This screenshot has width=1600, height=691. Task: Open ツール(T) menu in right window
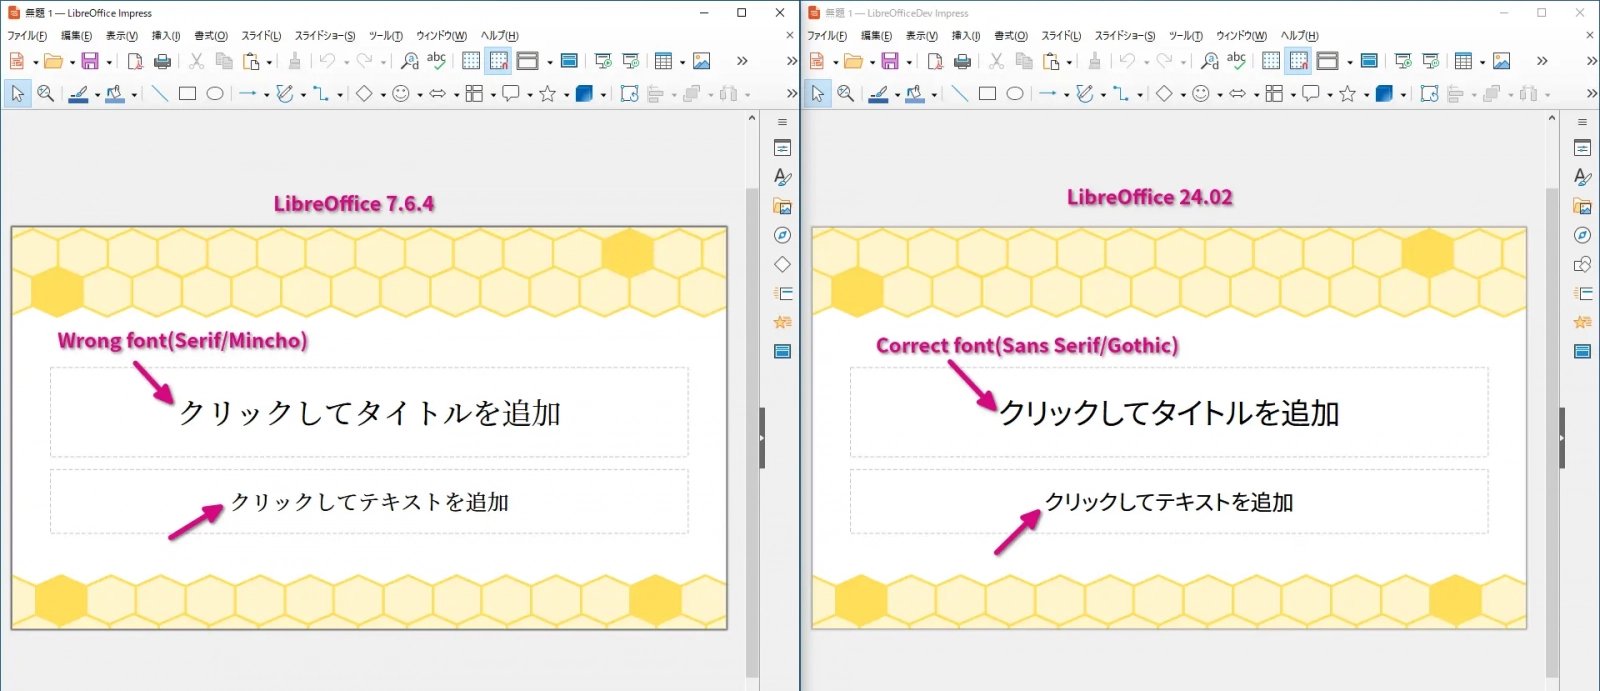click(x=1185, y=36)
